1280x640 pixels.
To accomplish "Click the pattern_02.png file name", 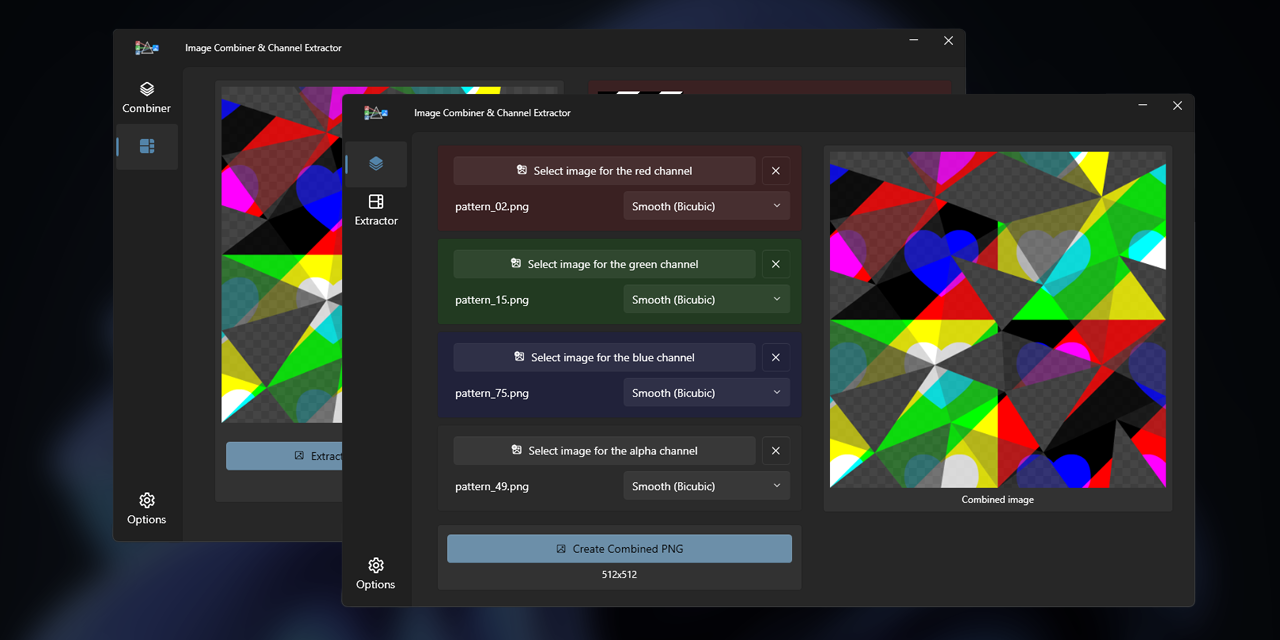I will click(x=492, y=207).
